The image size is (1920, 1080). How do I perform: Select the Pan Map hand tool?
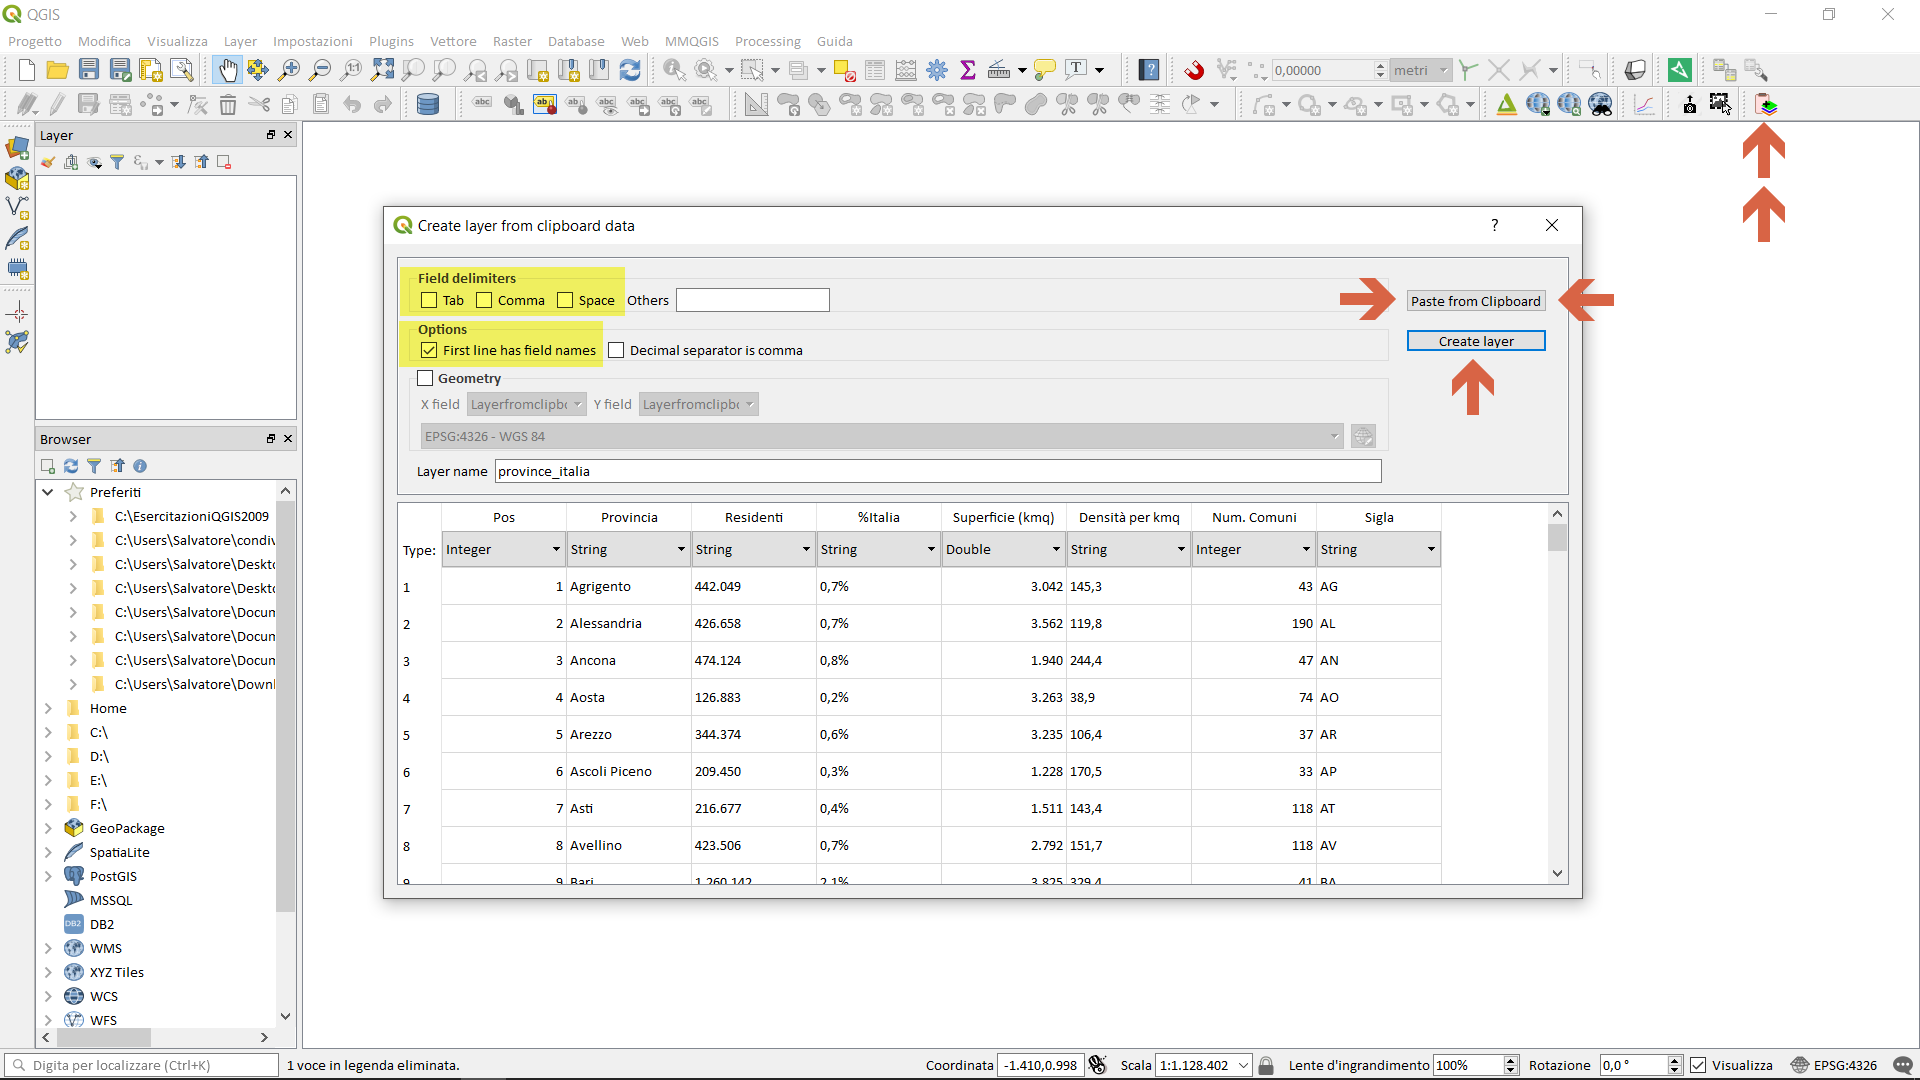point(228,70)
